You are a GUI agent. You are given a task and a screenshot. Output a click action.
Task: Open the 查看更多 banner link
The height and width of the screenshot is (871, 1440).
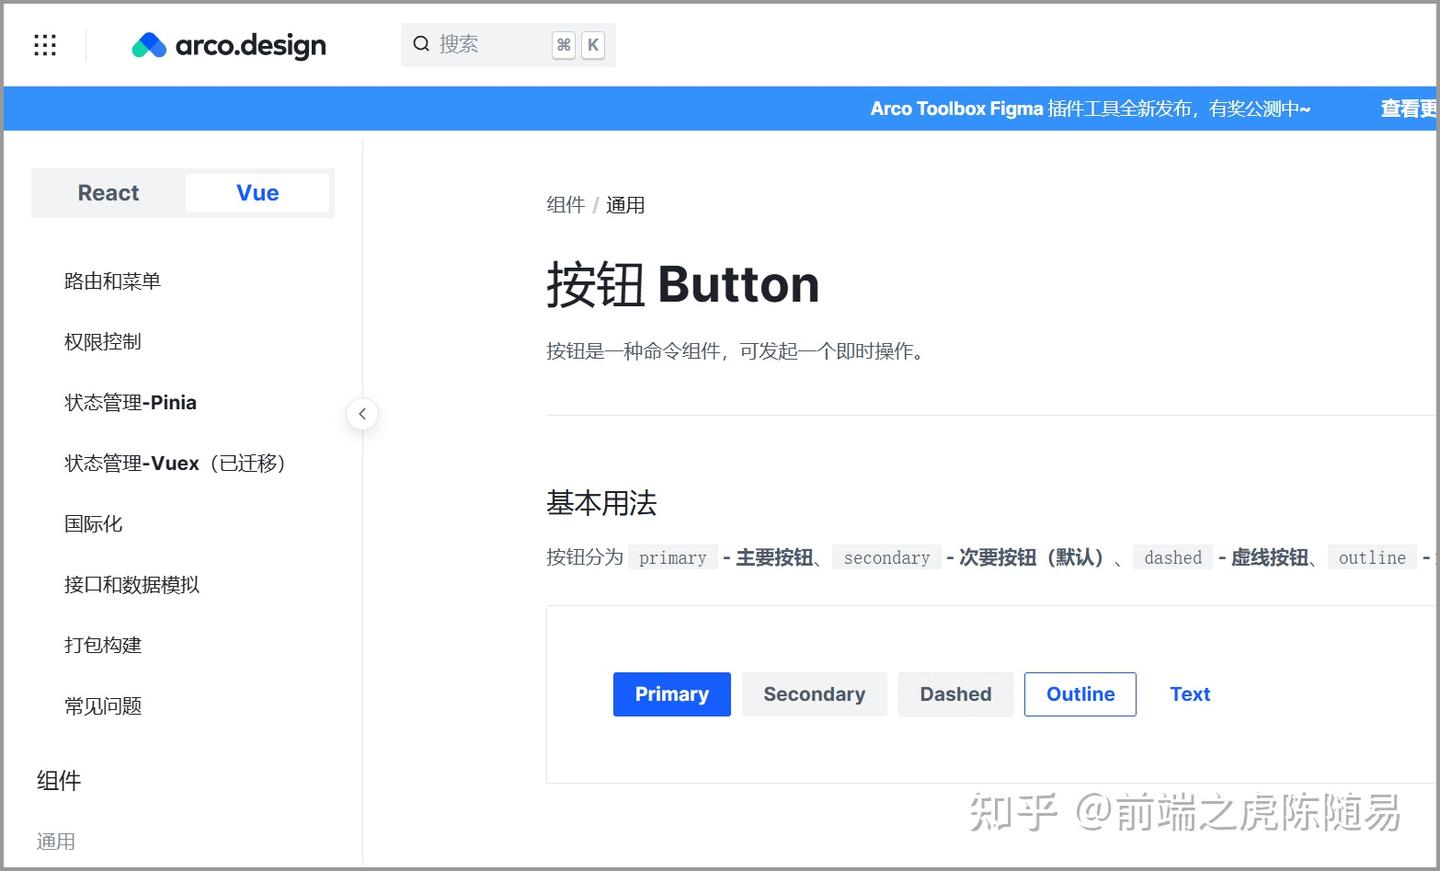point(1407,108)
